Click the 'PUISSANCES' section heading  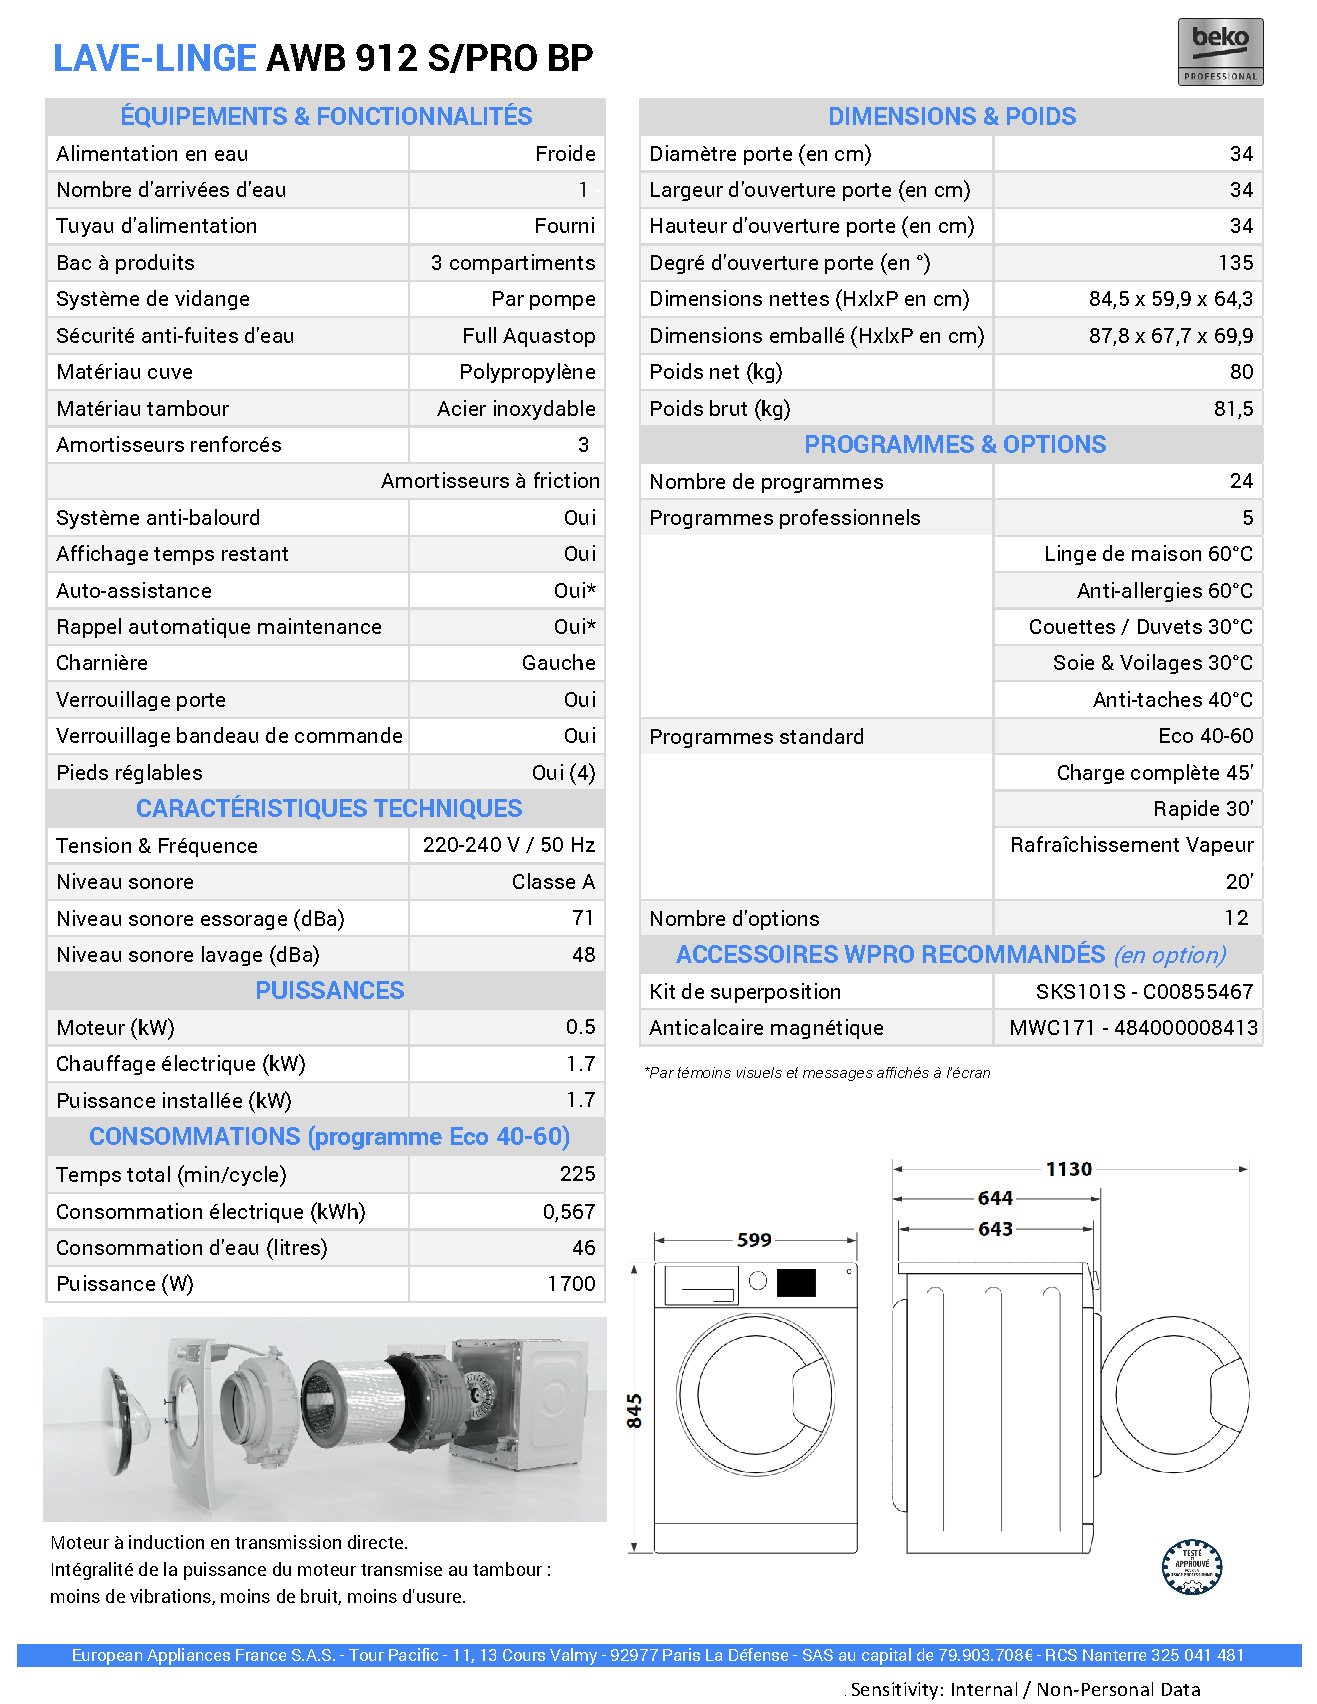pyautogui.click(x=330, y=990)
